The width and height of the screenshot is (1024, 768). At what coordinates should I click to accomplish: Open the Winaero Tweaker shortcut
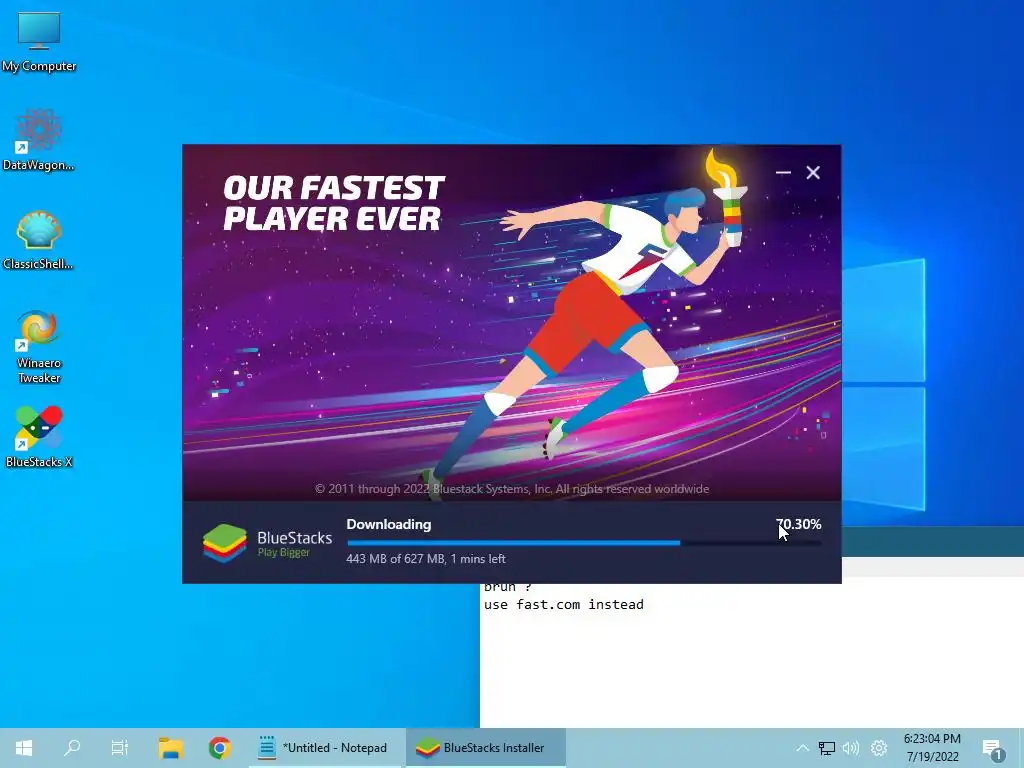coord(39,347)
